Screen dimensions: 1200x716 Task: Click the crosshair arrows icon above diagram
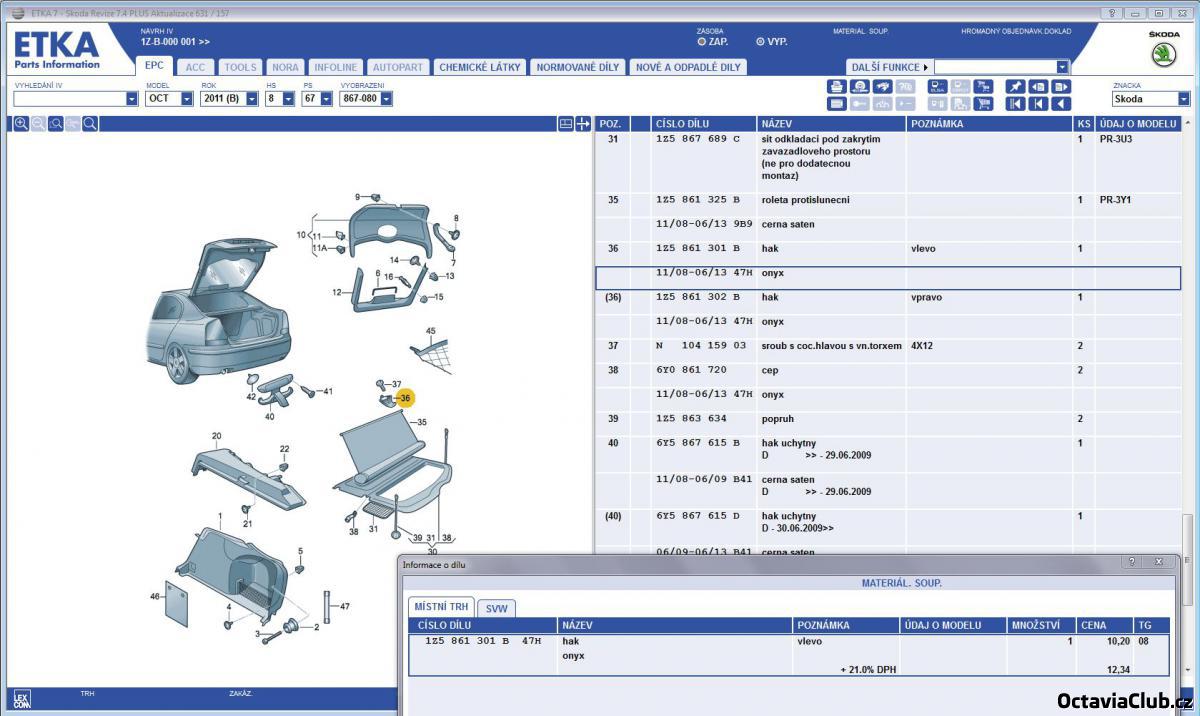(x=584, y=124)
